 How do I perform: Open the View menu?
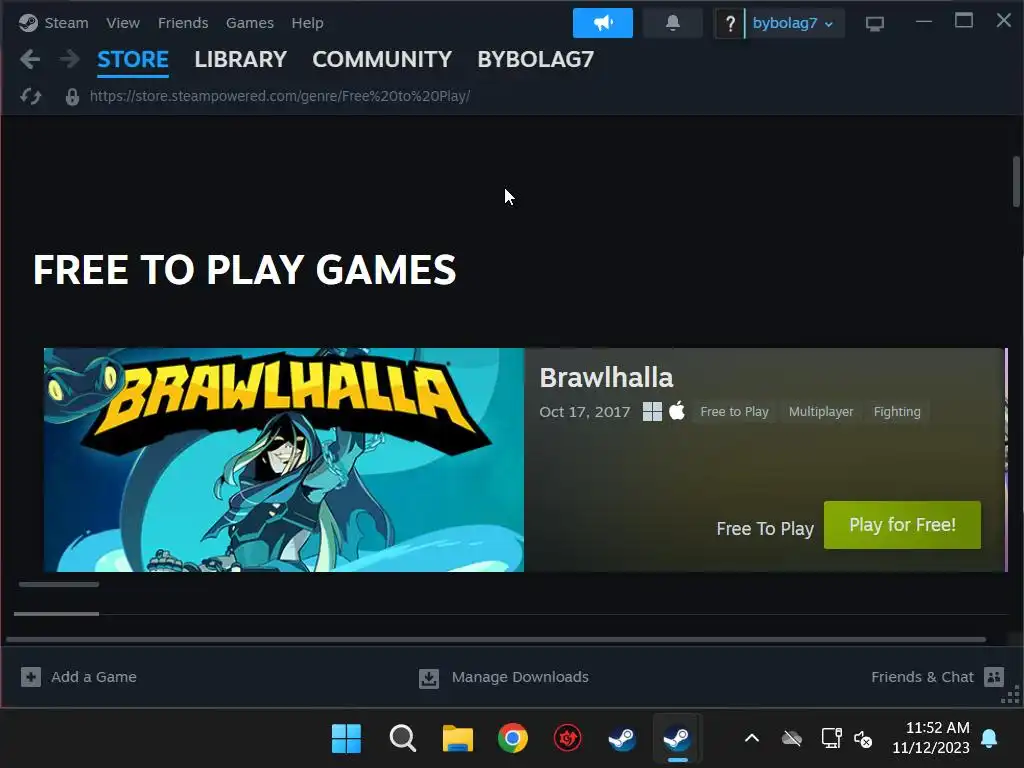(123, 23)
